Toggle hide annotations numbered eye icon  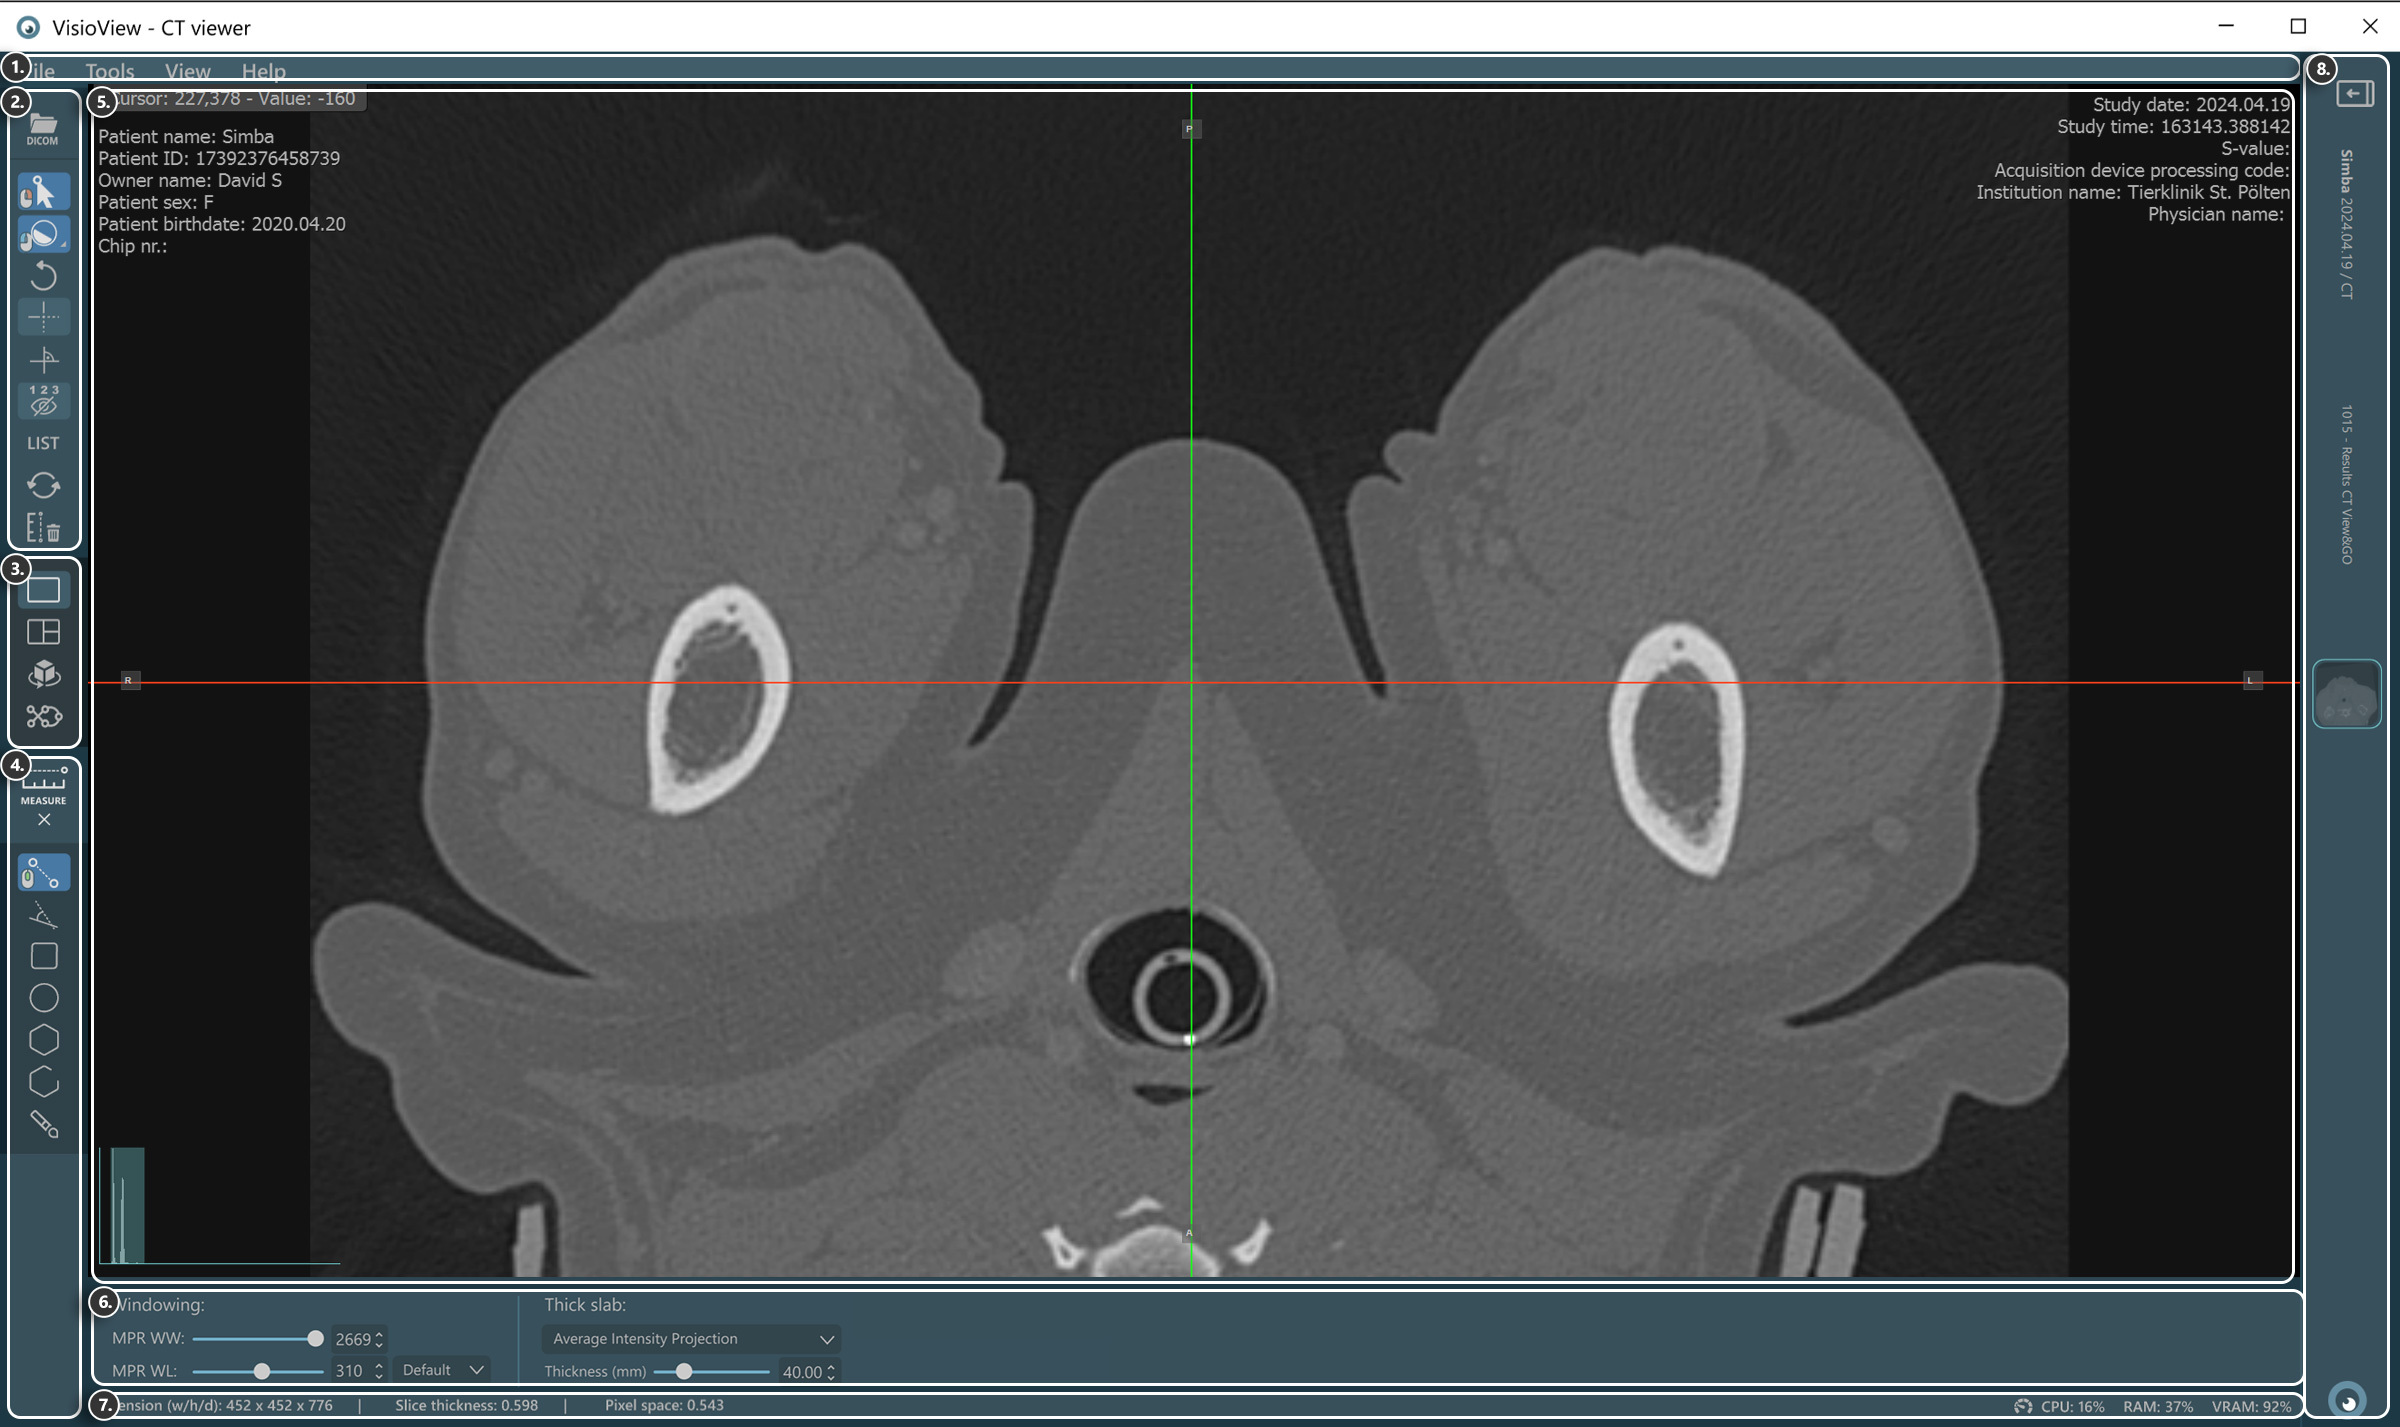[x=43, y=400]
